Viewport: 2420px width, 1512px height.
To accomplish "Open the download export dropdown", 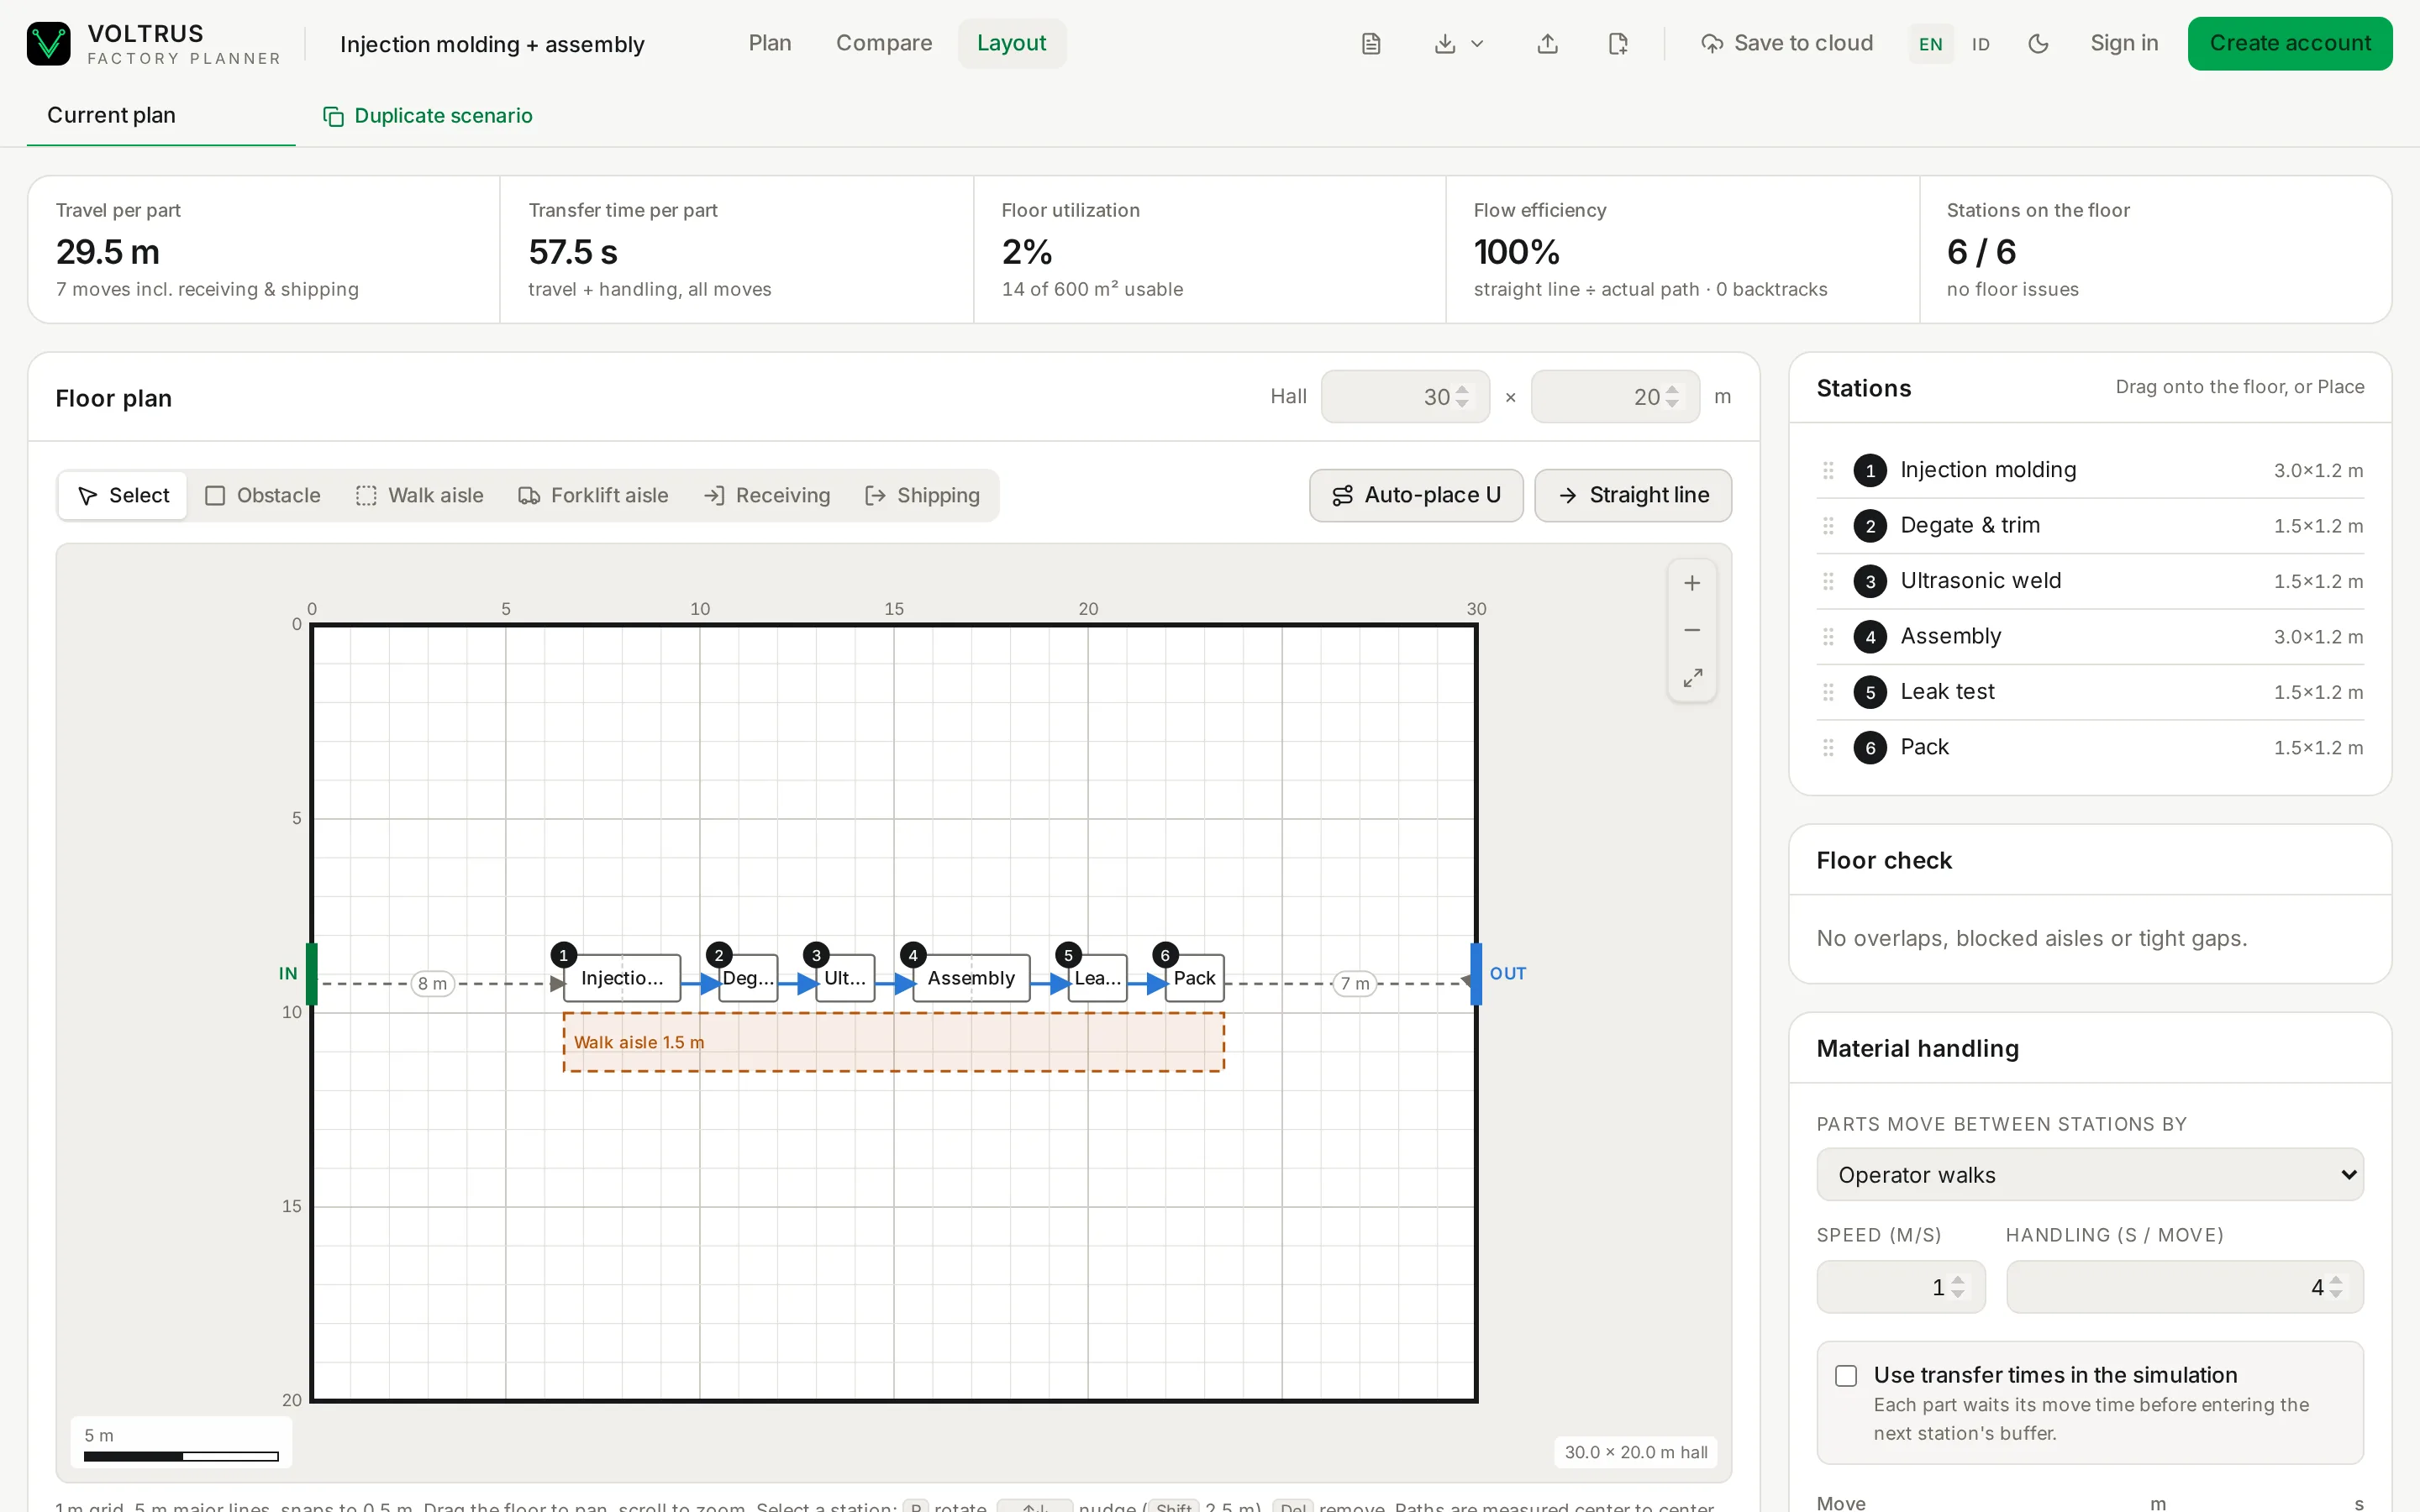I will point(1458,44).
